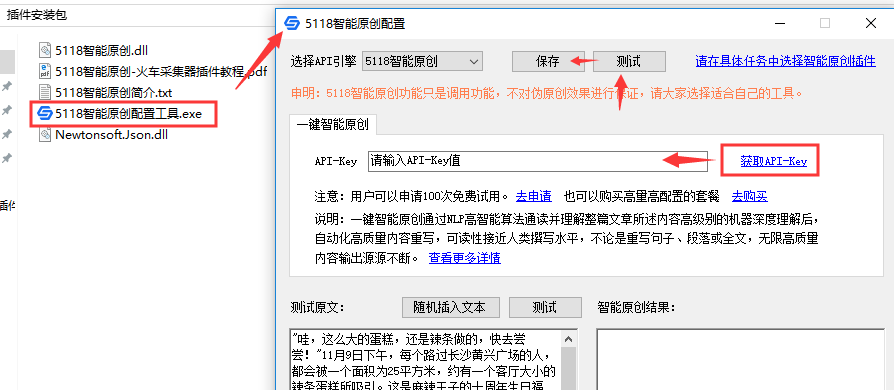This screenshot has height=390, width=894.
Task: Click the orange 申明 disclaimer text
Action: click(547, 93)
